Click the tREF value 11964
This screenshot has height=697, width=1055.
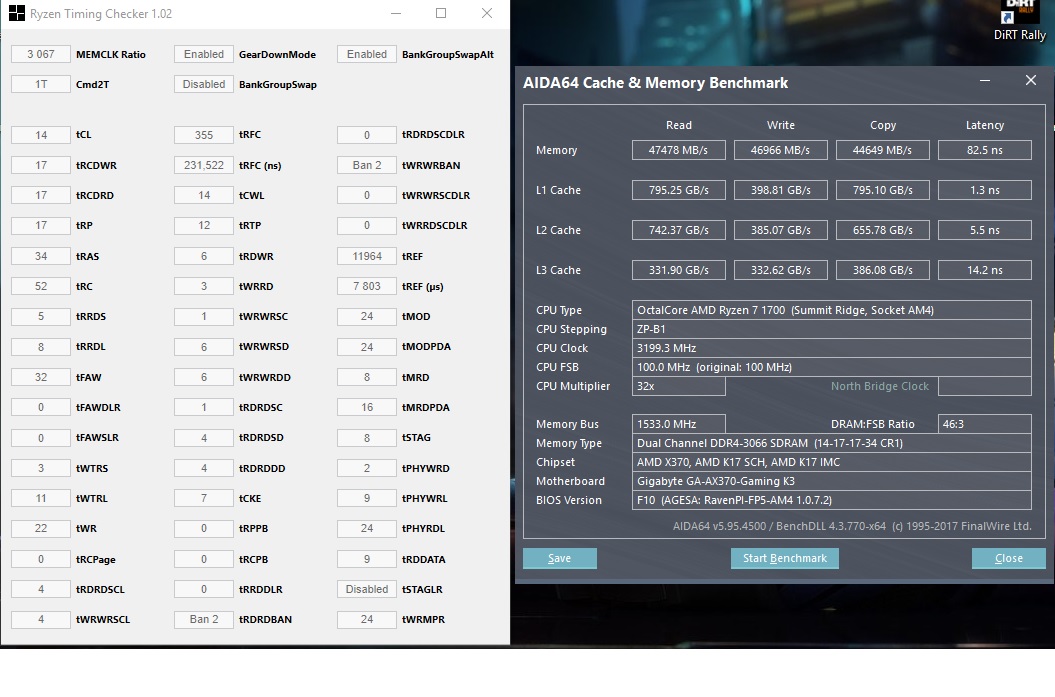point(367,256)
